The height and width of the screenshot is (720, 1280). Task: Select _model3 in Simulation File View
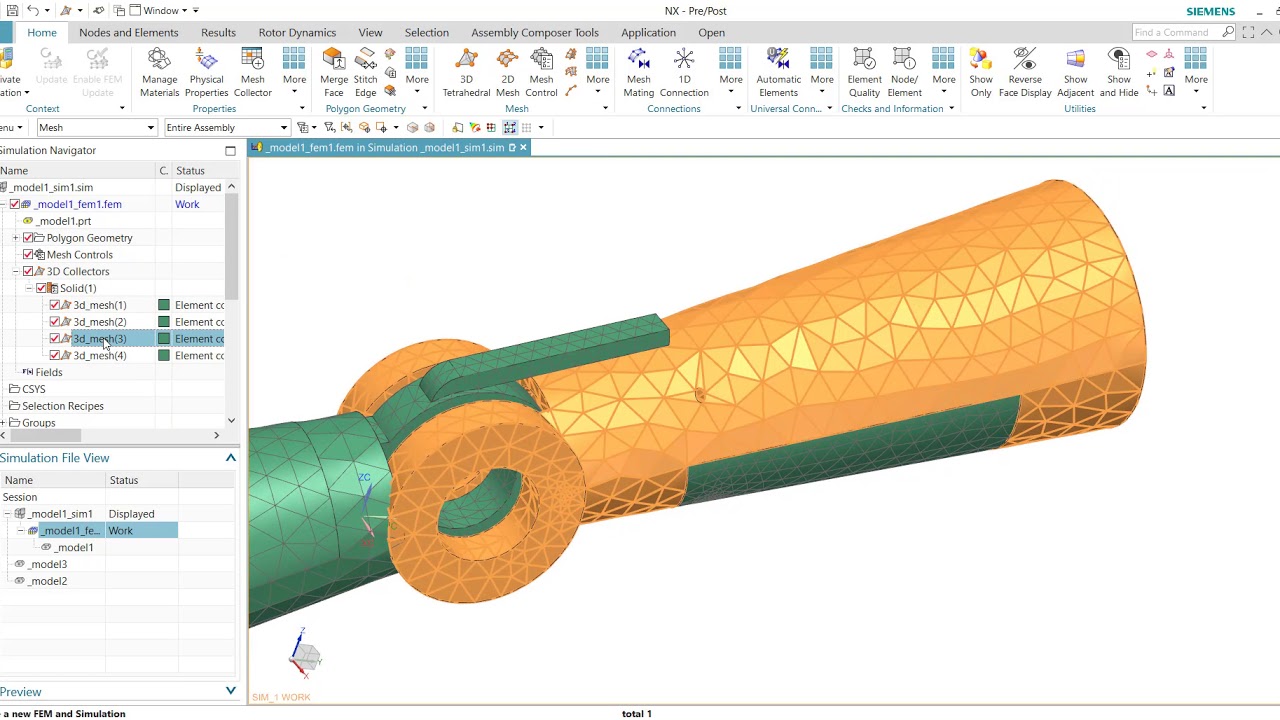coord(48,564)
